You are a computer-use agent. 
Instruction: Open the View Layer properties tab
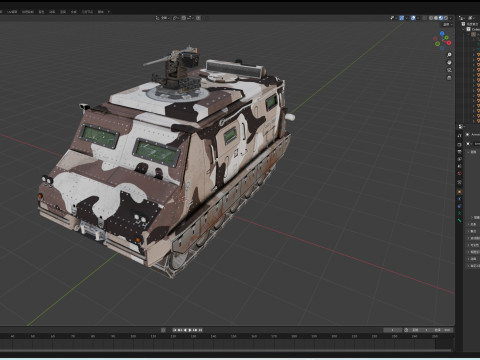[x=459, y=159]
